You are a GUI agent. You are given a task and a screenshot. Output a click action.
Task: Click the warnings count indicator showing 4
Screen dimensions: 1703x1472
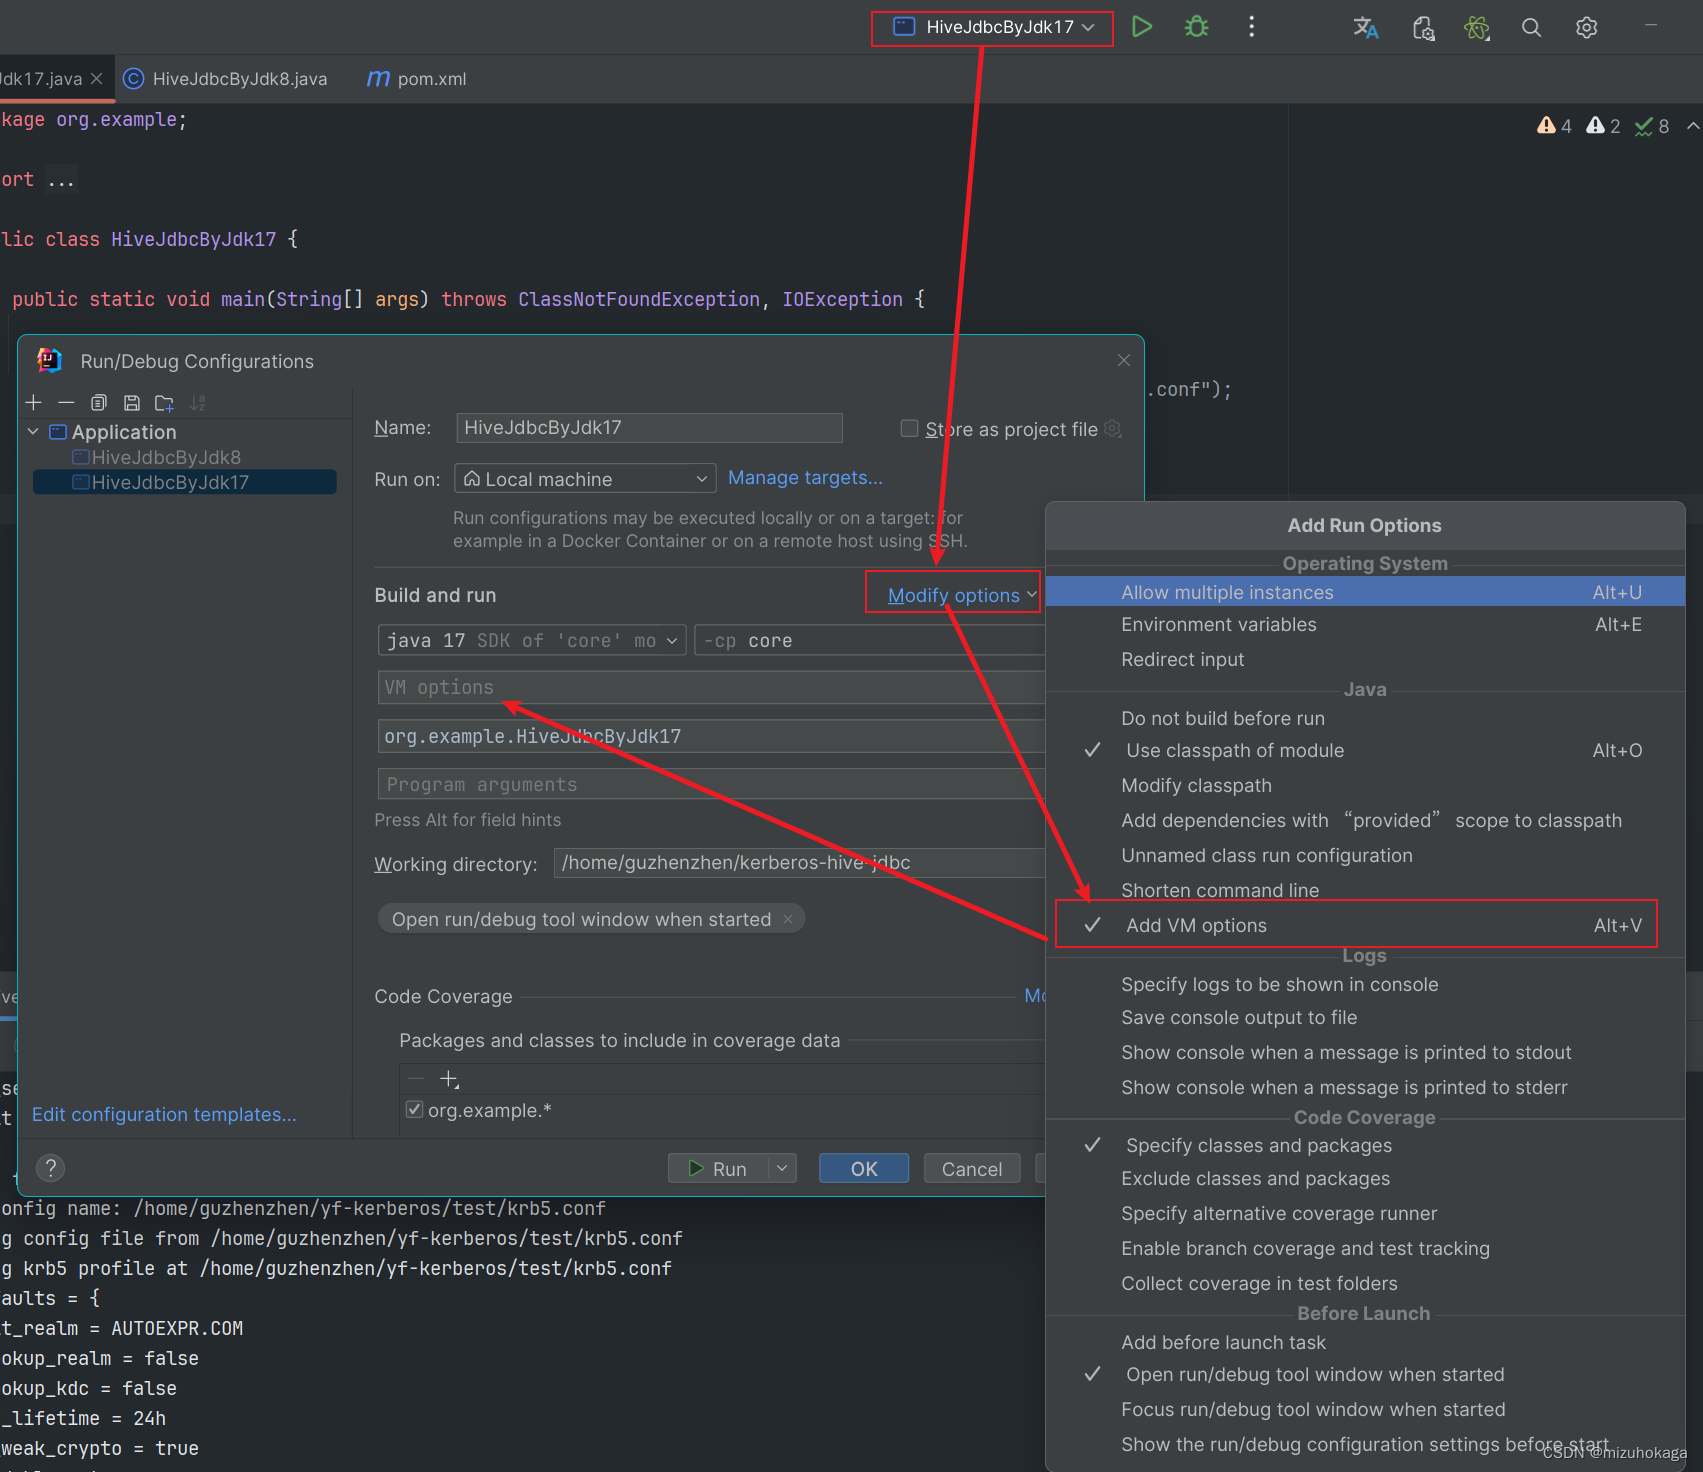pos(1554,126)
